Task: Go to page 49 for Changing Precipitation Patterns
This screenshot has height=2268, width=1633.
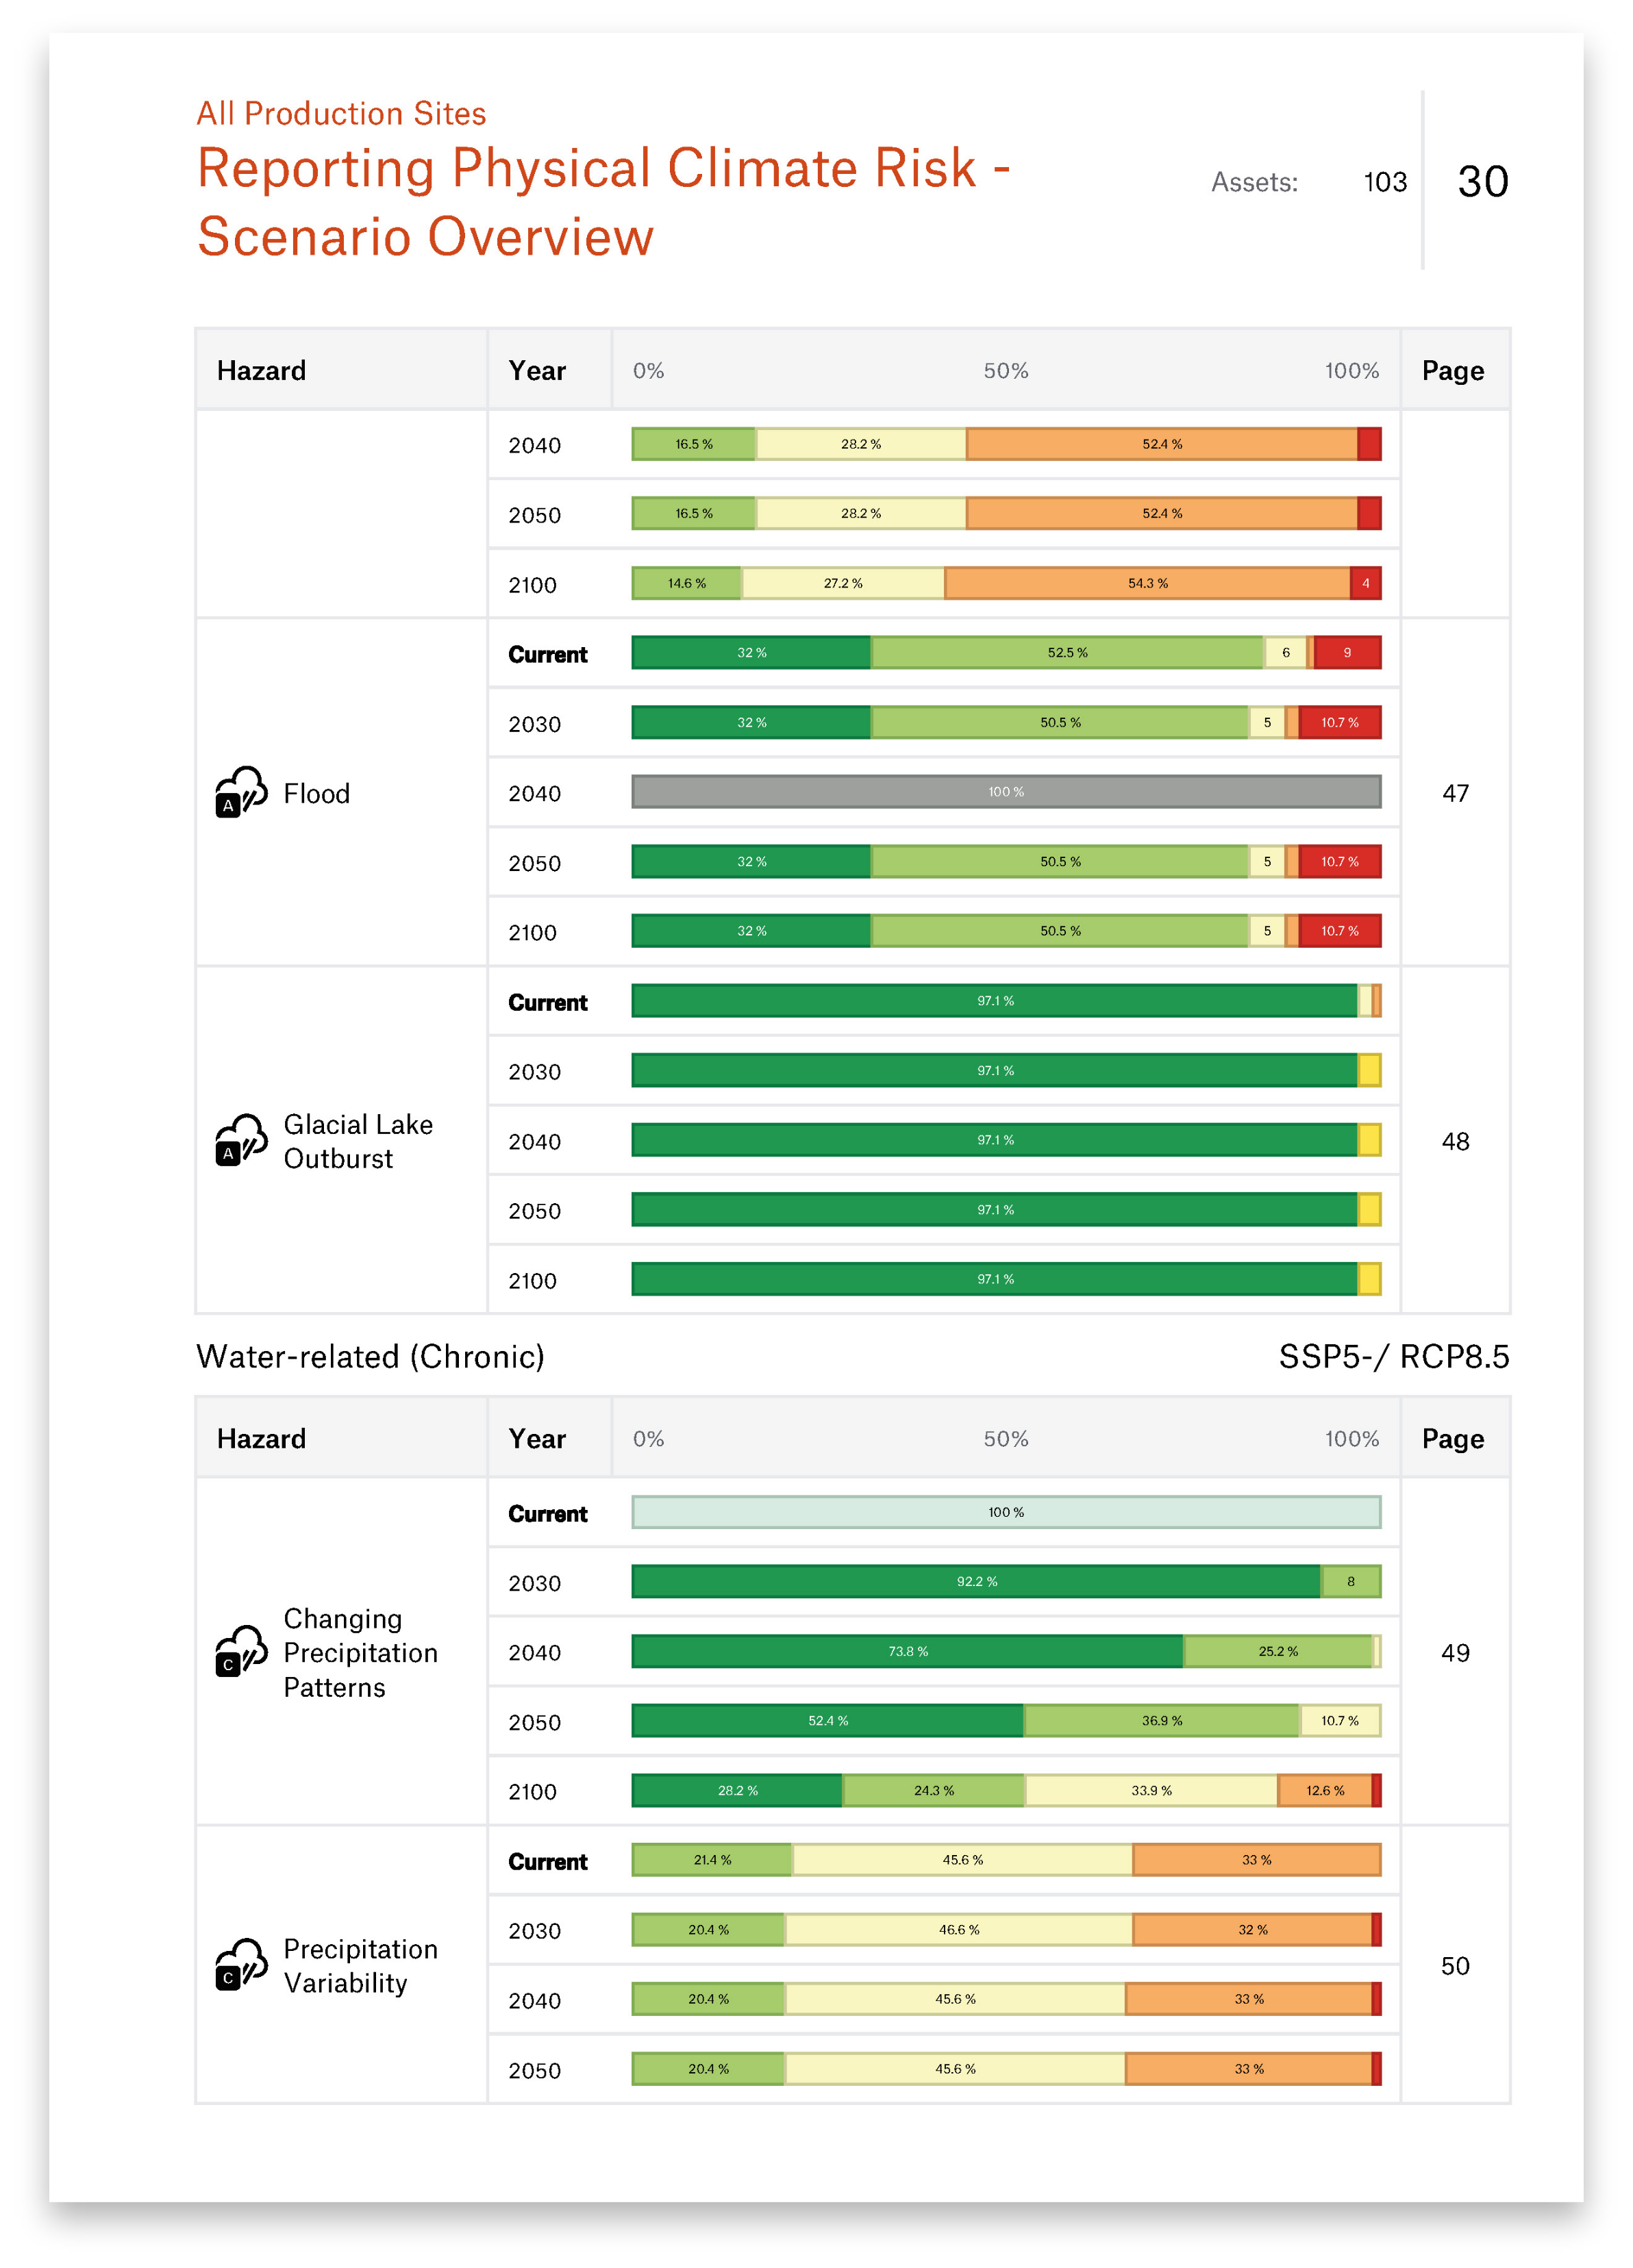Action: [1455, 1652]
